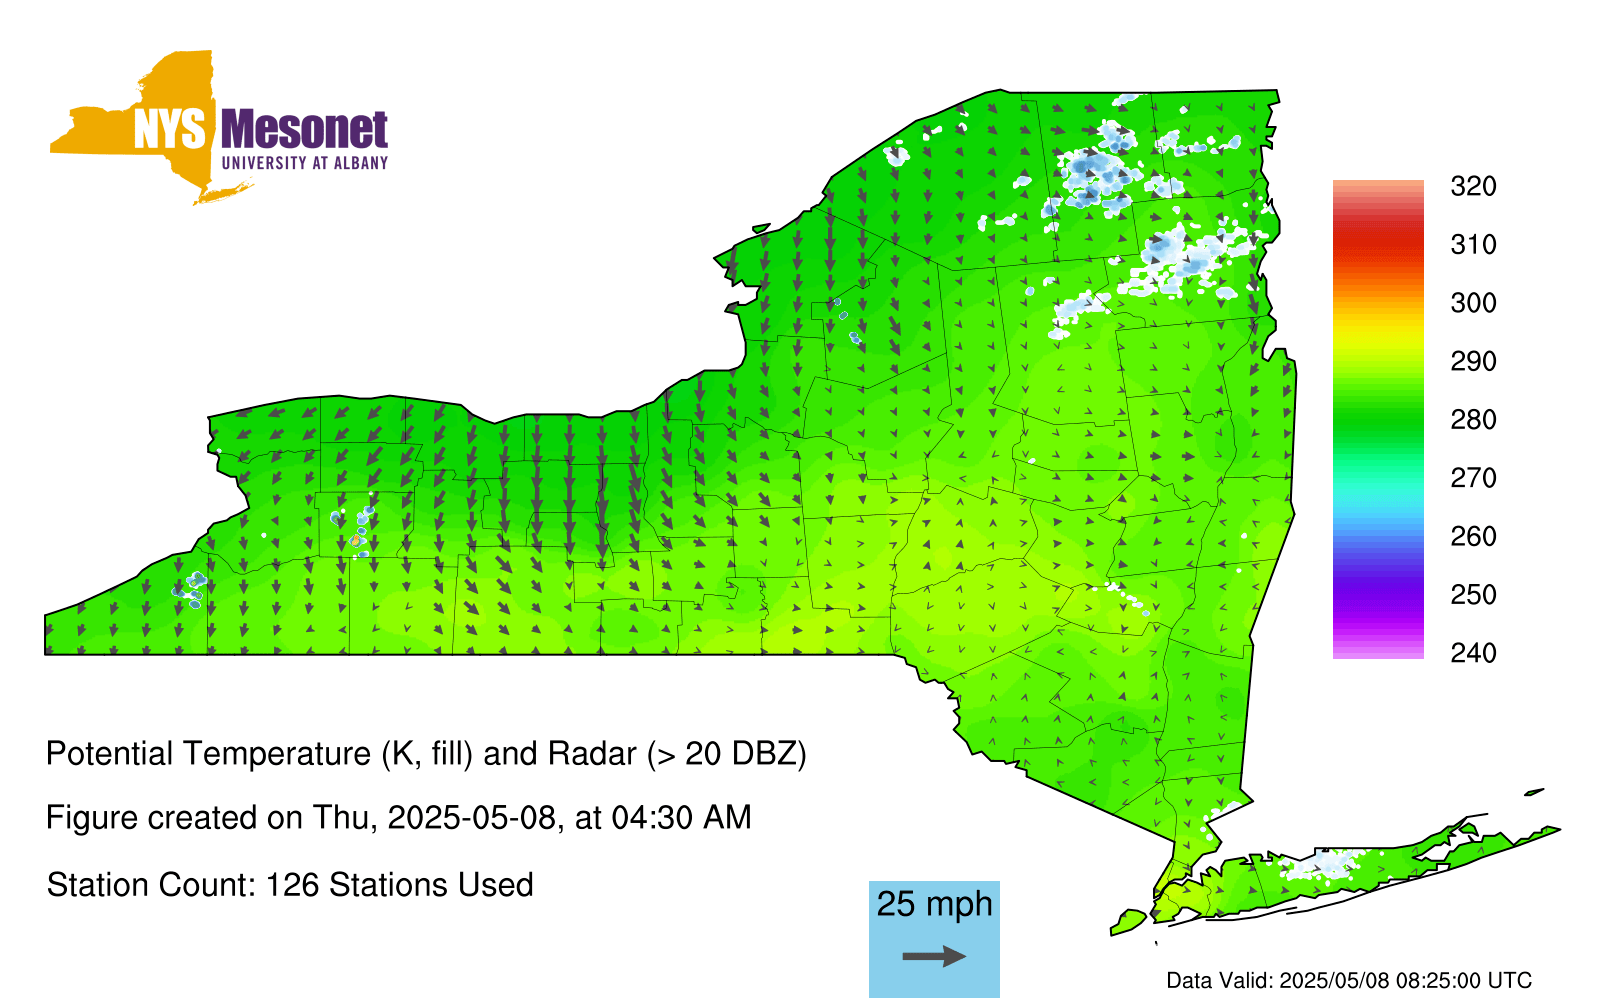Click the 320 color bar label
1600x1000 pixels.
click(x=1473, y=187)
